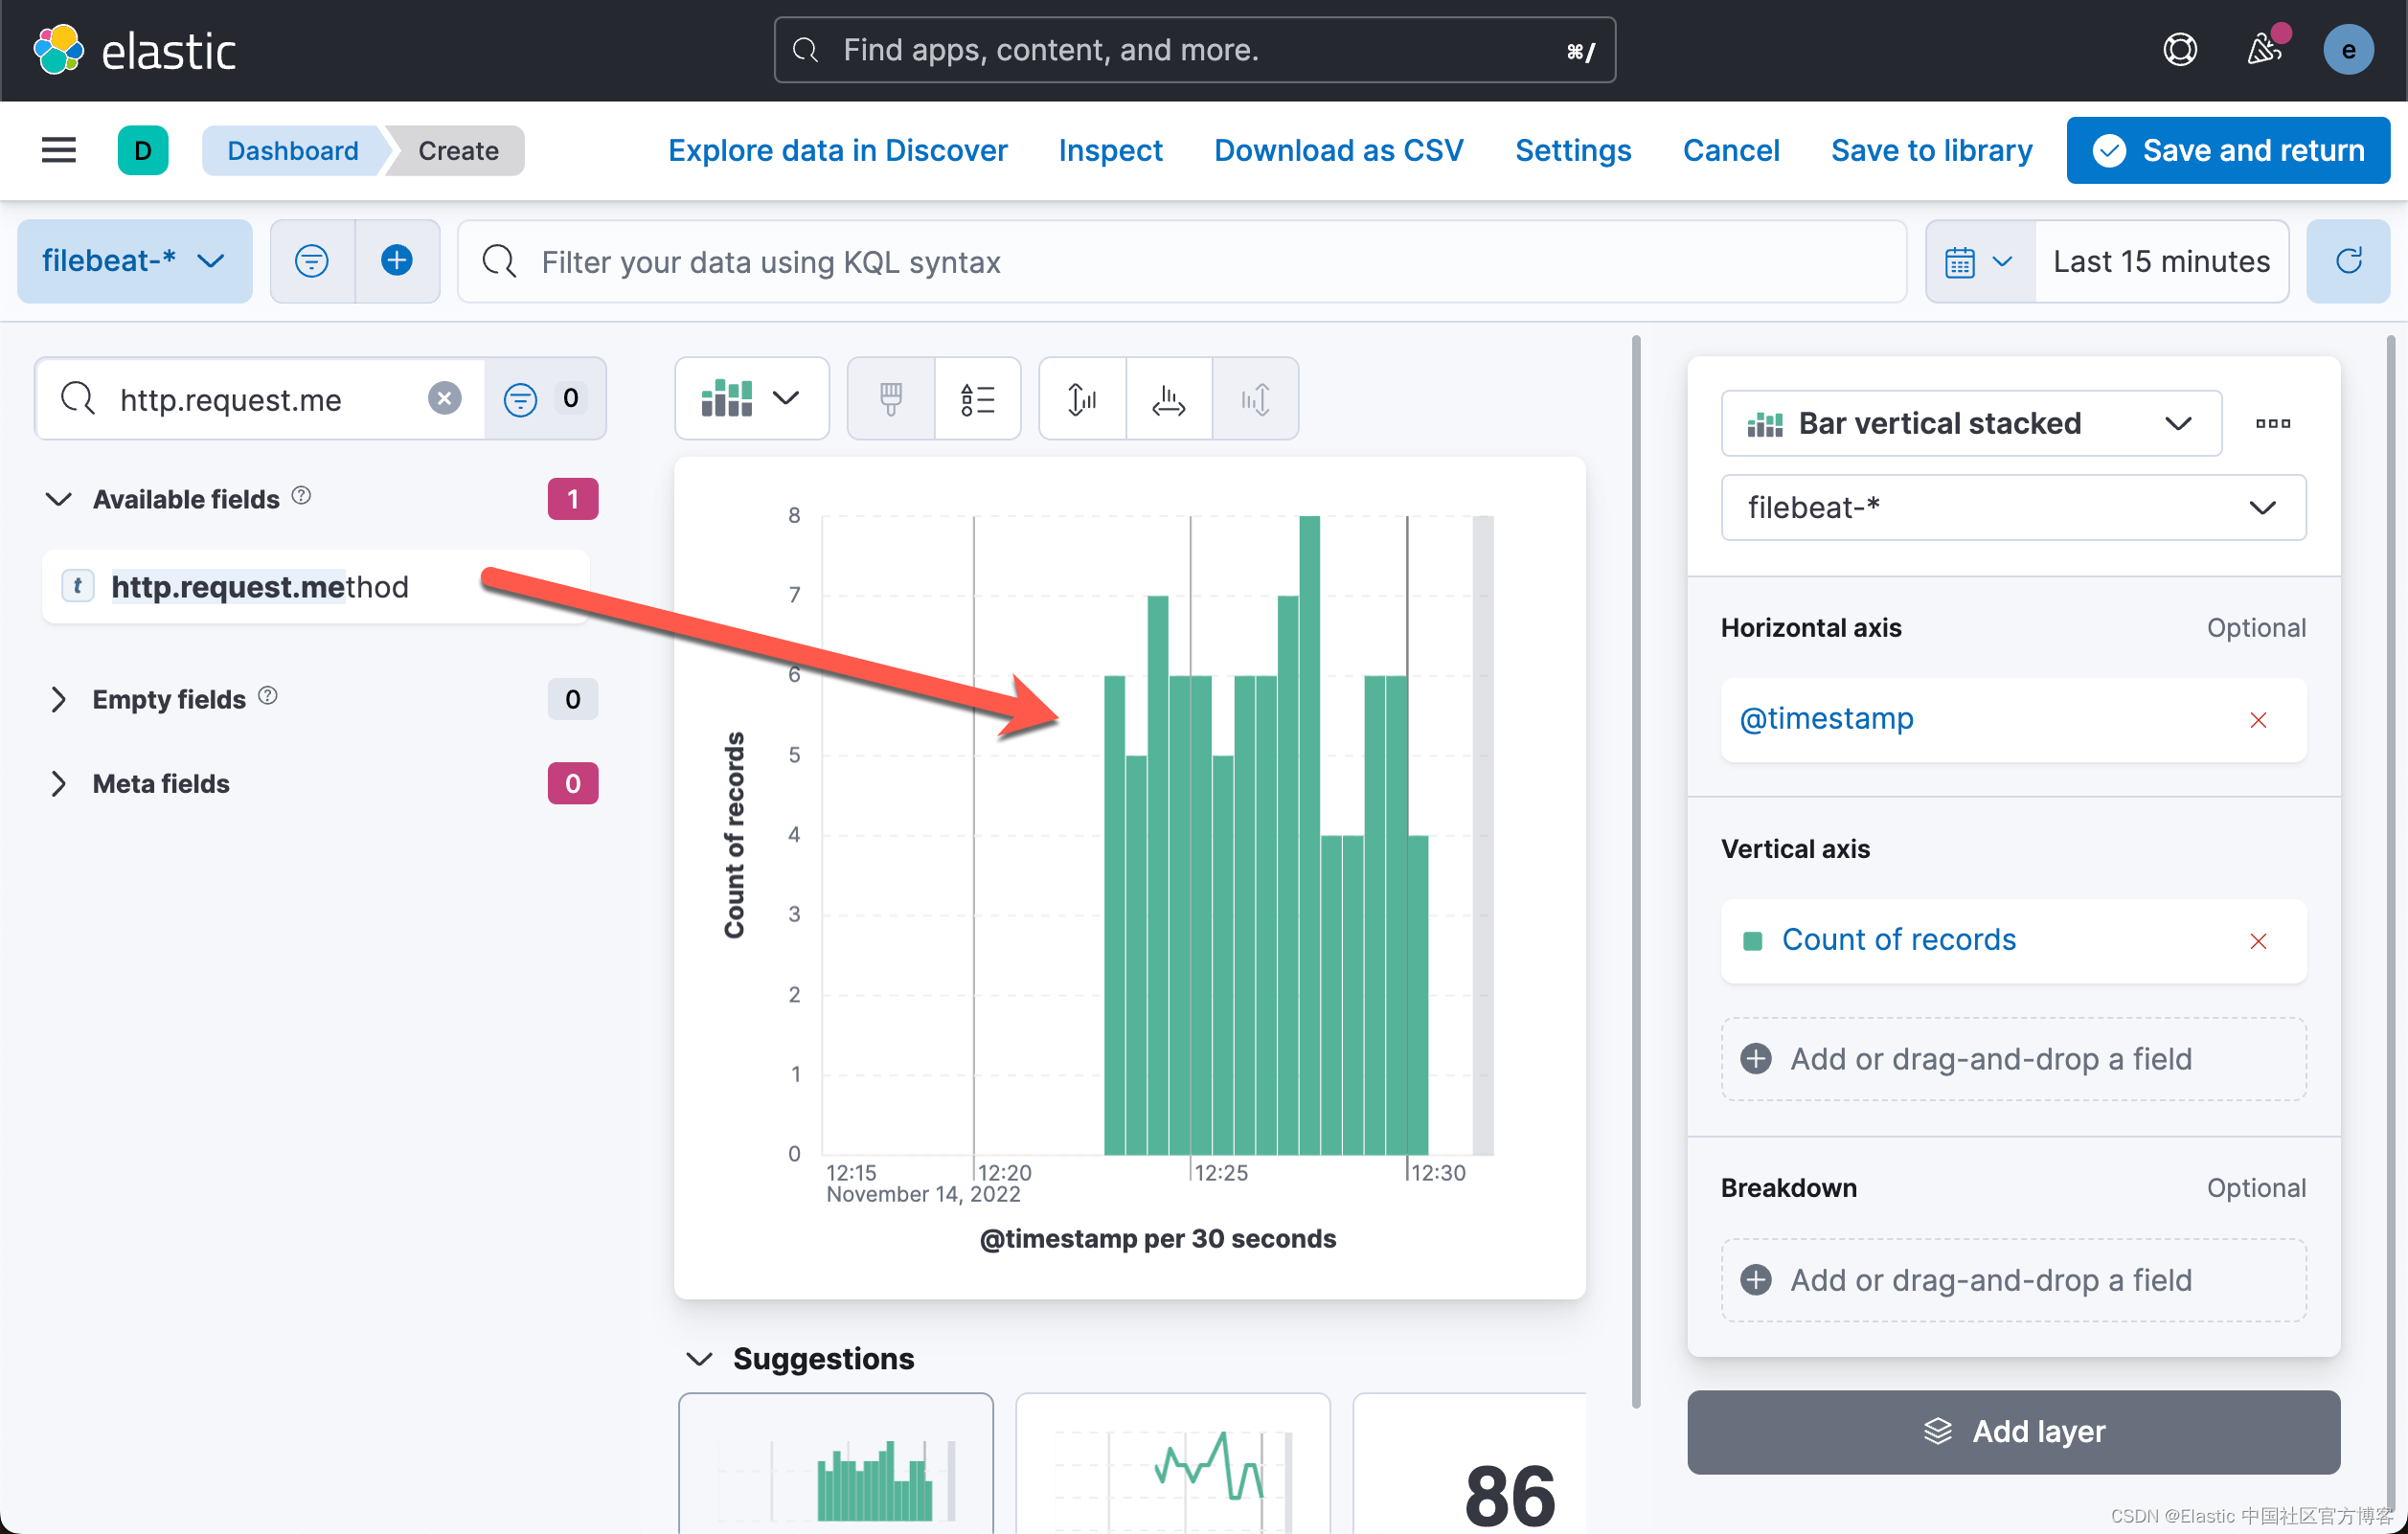Open the Bar vertical stacked dropdown
The width and height of the screenshot is (2408, 1534).
click(1970, 423)
